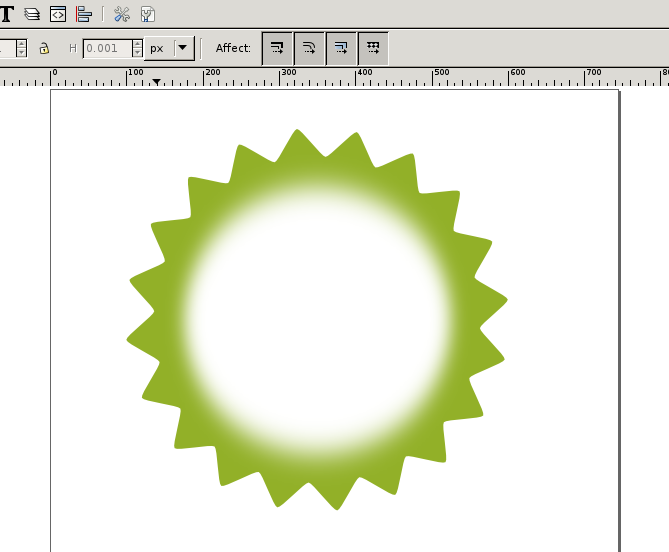
Task: Toggle Affect stroke width scaling
Action: [277, 48]
